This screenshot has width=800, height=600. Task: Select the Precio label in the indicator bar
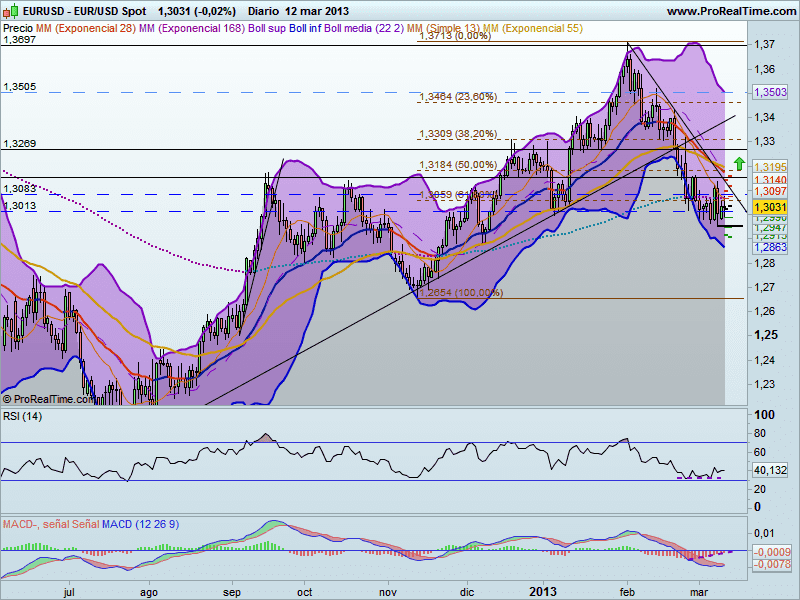click(x=19, y=29)
